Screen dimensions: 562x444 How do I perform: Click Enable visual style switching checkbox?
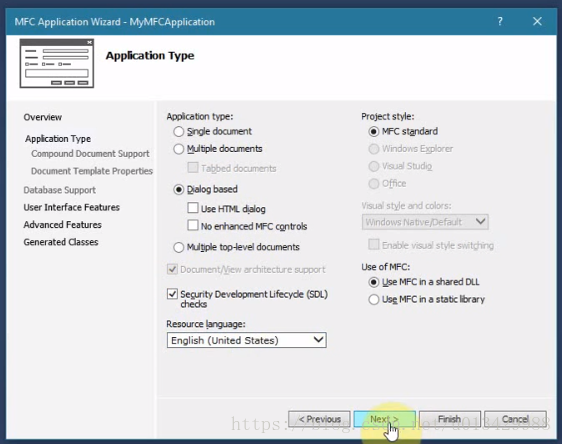[374, 244]
